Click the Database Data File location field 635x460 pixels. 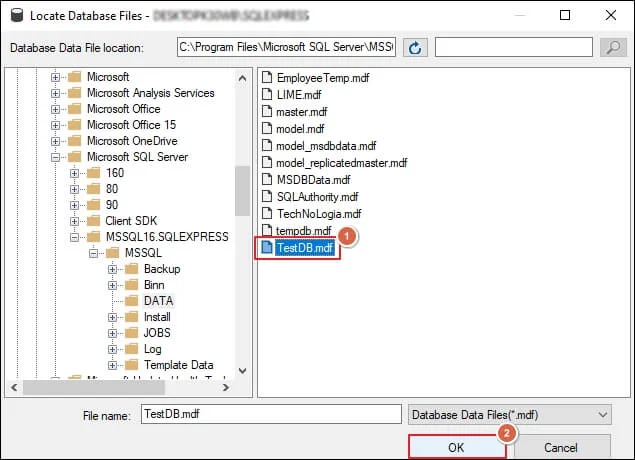pos(286,47)
